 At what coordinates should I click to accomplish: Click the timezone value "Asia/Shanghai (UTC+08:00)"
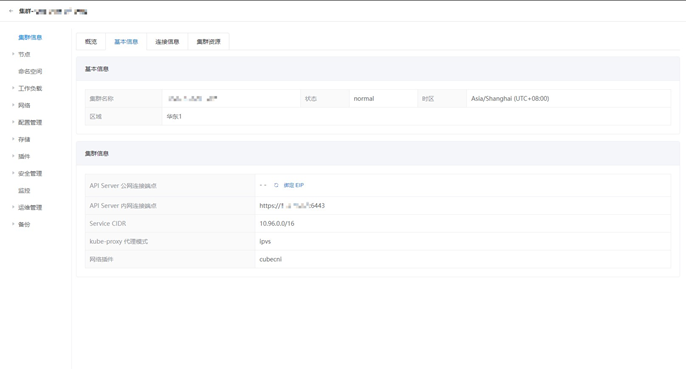pyautogui.click(x=510, y=98)
